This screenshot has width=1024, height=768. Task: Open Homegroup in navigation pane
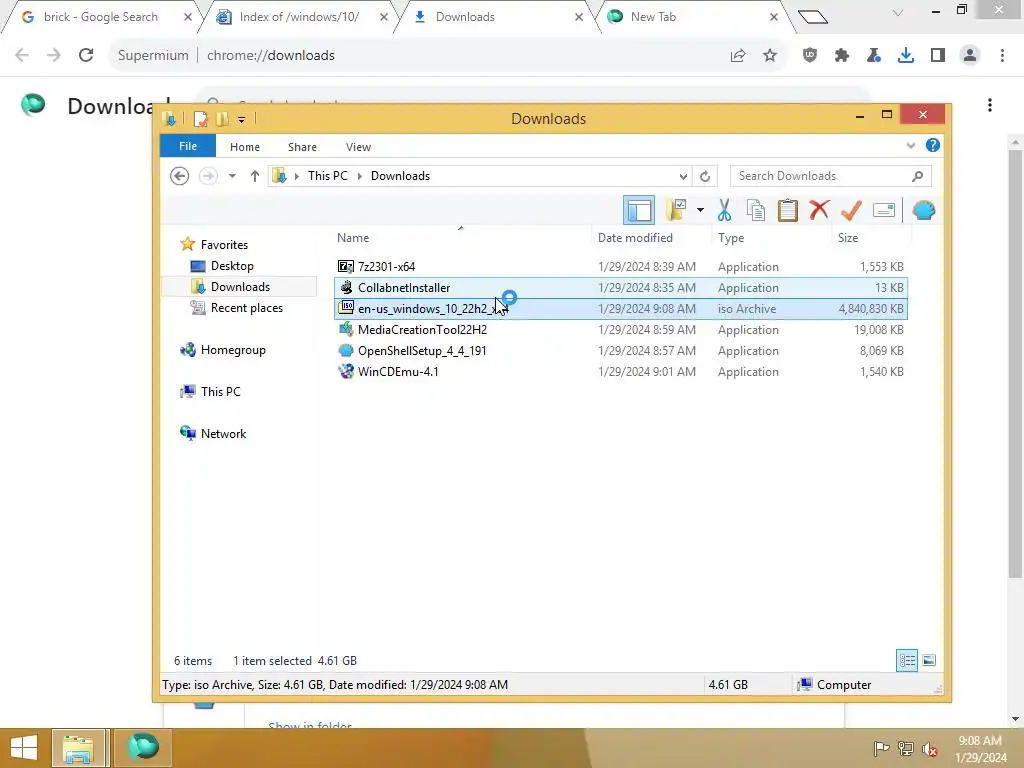232,350
